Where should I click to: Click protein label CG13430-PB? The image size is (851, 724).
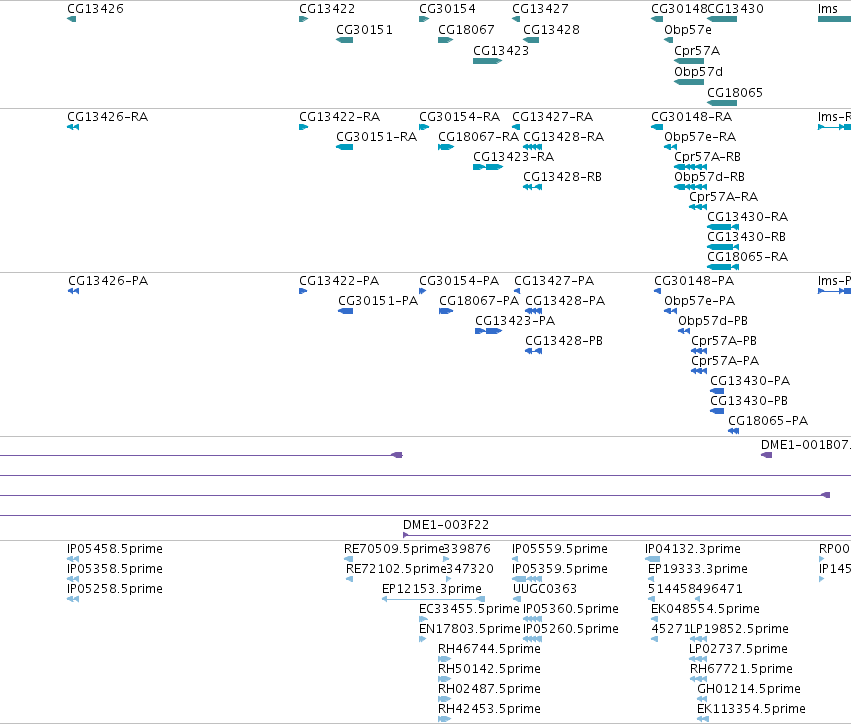pos(749,402)
